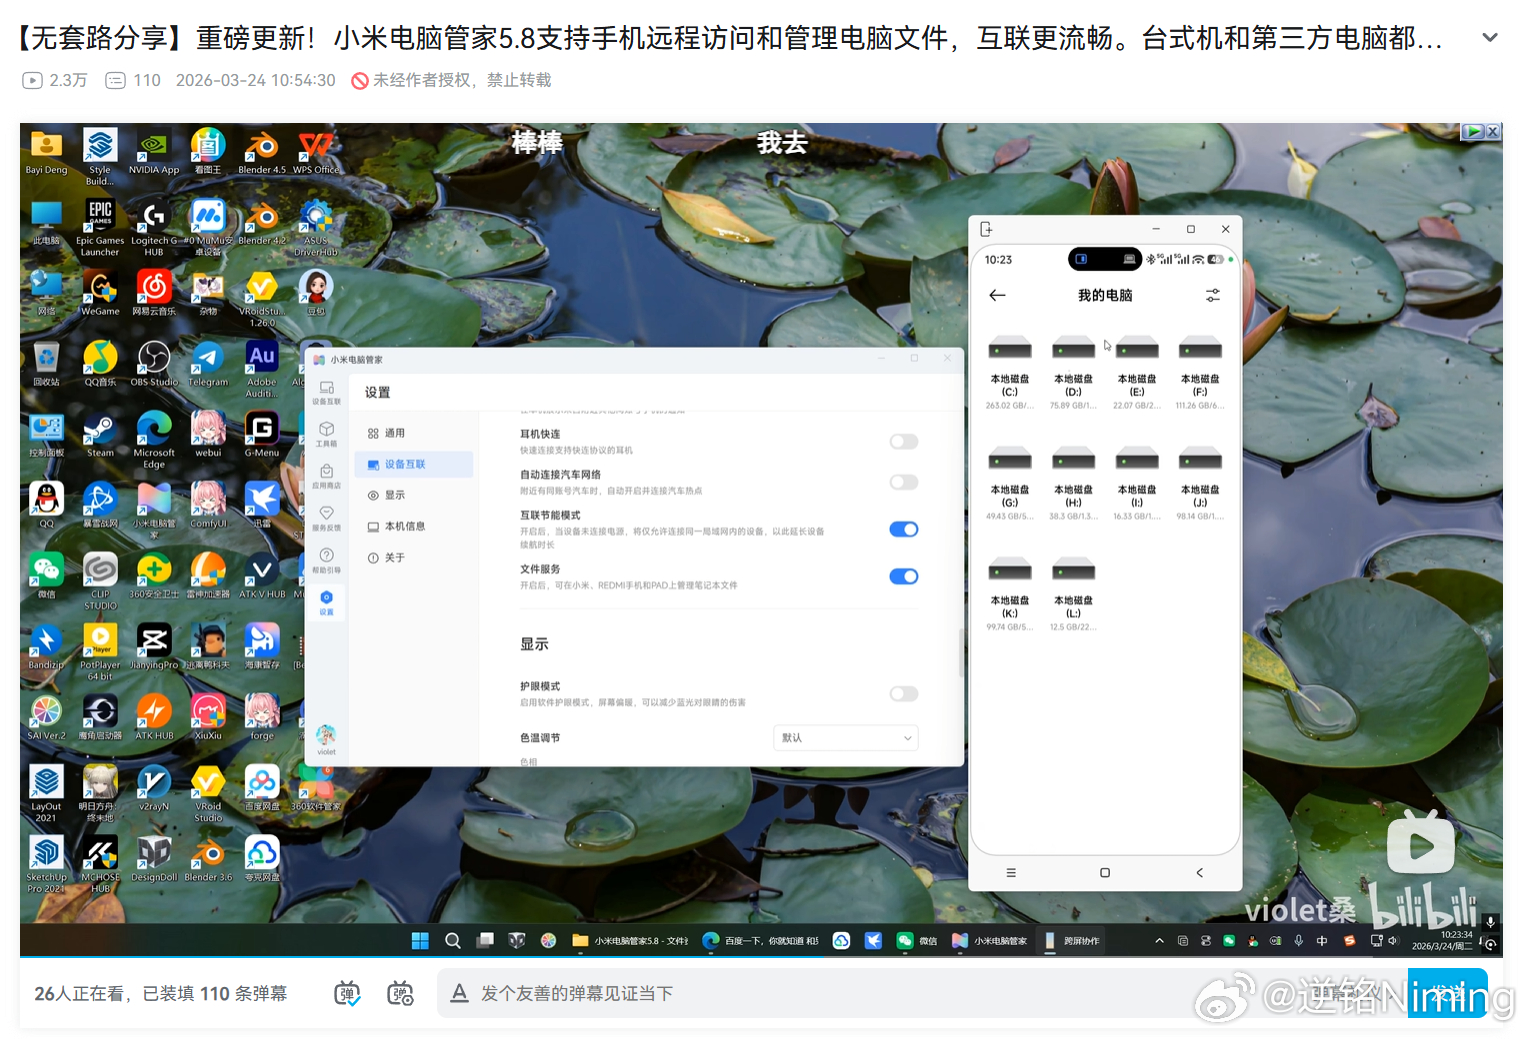Enable 护眼模式 toggle
This screenshot has height=1039, width=1528.
tap(903, 694)
